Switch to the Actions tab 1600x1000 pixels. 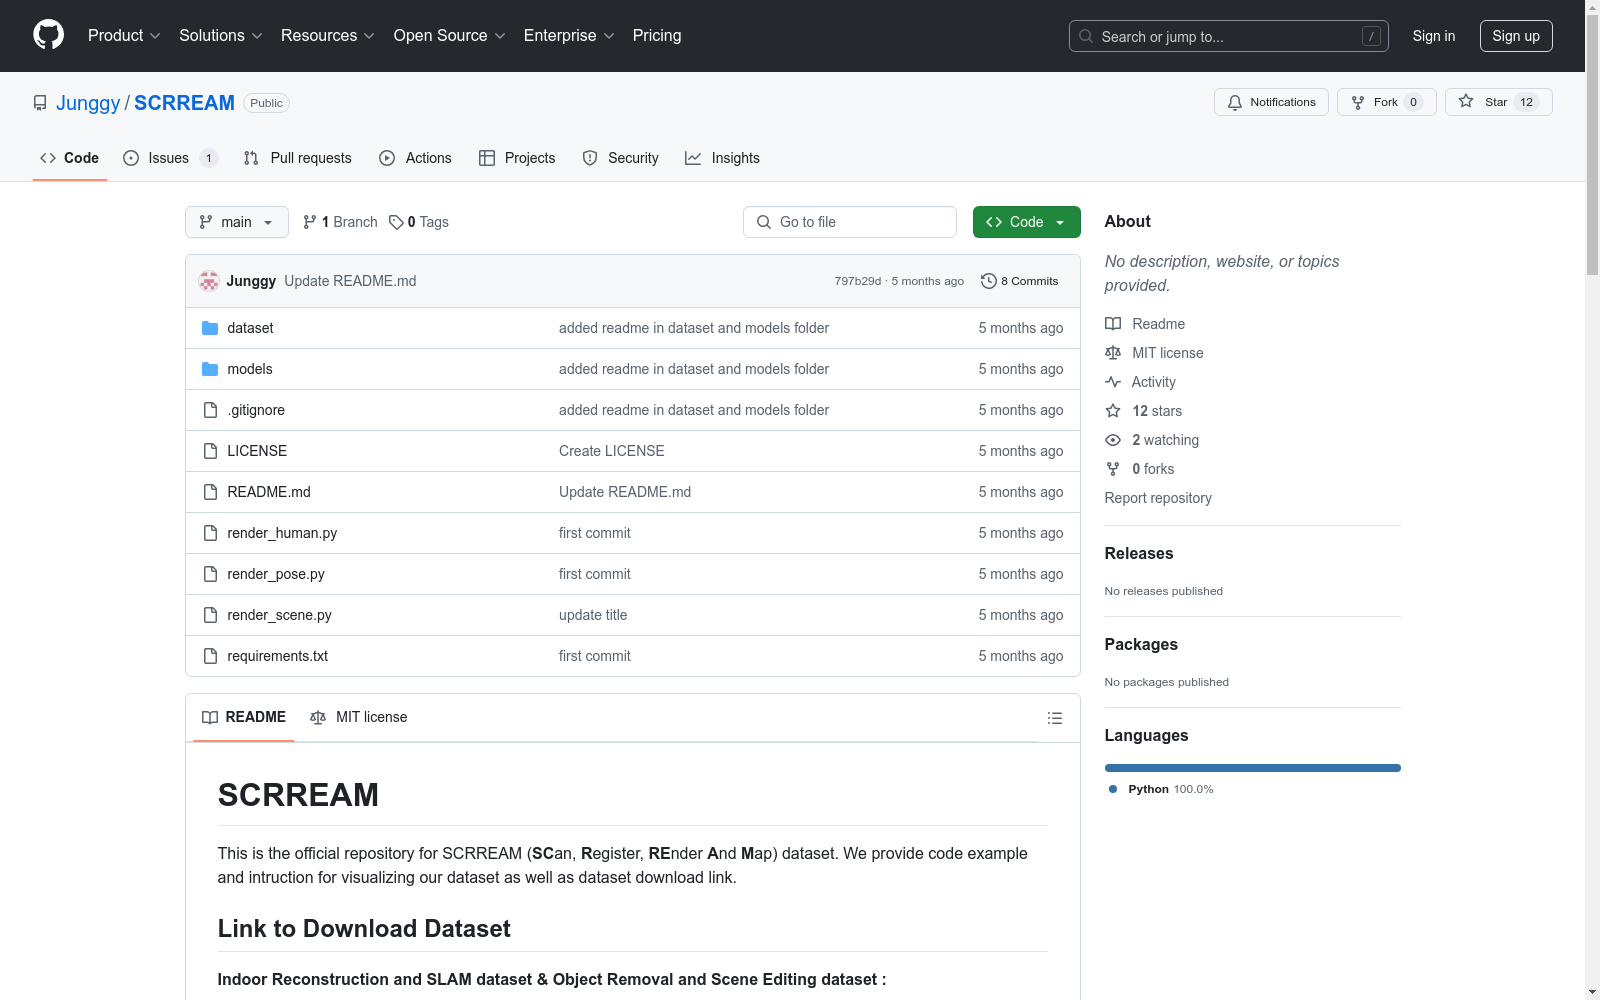(416, 158)
